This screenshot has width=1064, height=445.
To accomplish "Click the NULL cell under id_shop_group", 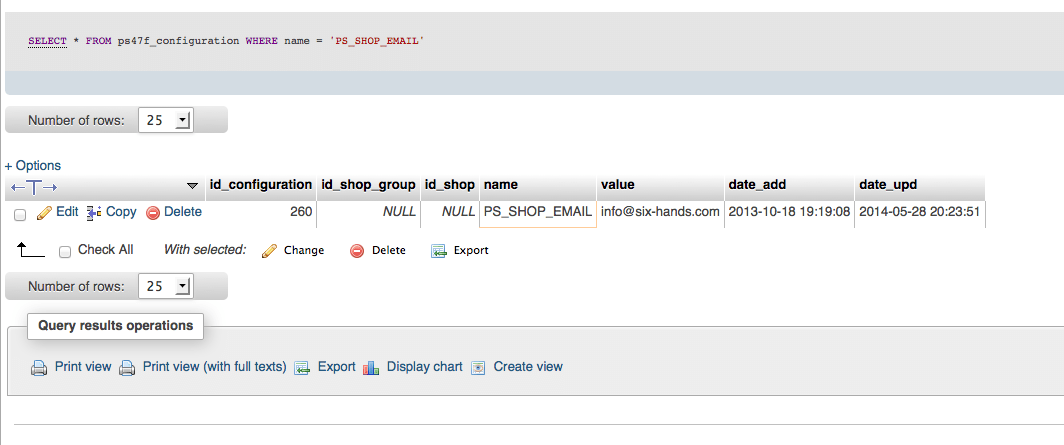I will tap(368, 212).
